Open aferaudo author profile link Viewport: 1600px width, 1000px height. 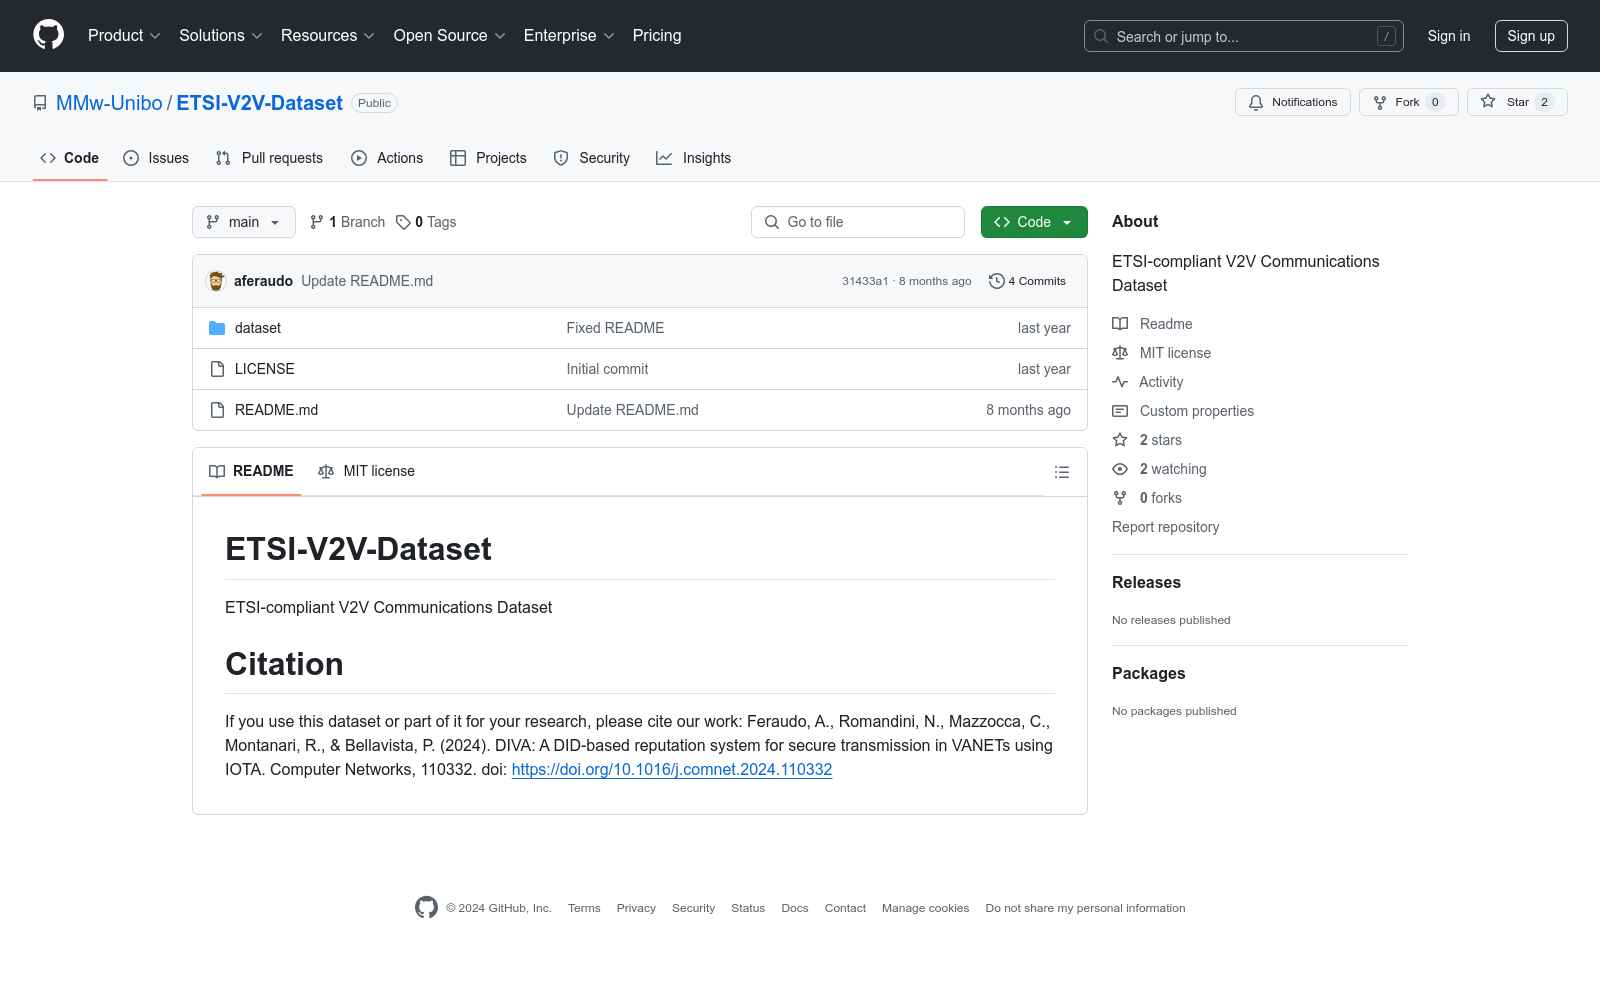pyautogui.click(x=263, y=281)
